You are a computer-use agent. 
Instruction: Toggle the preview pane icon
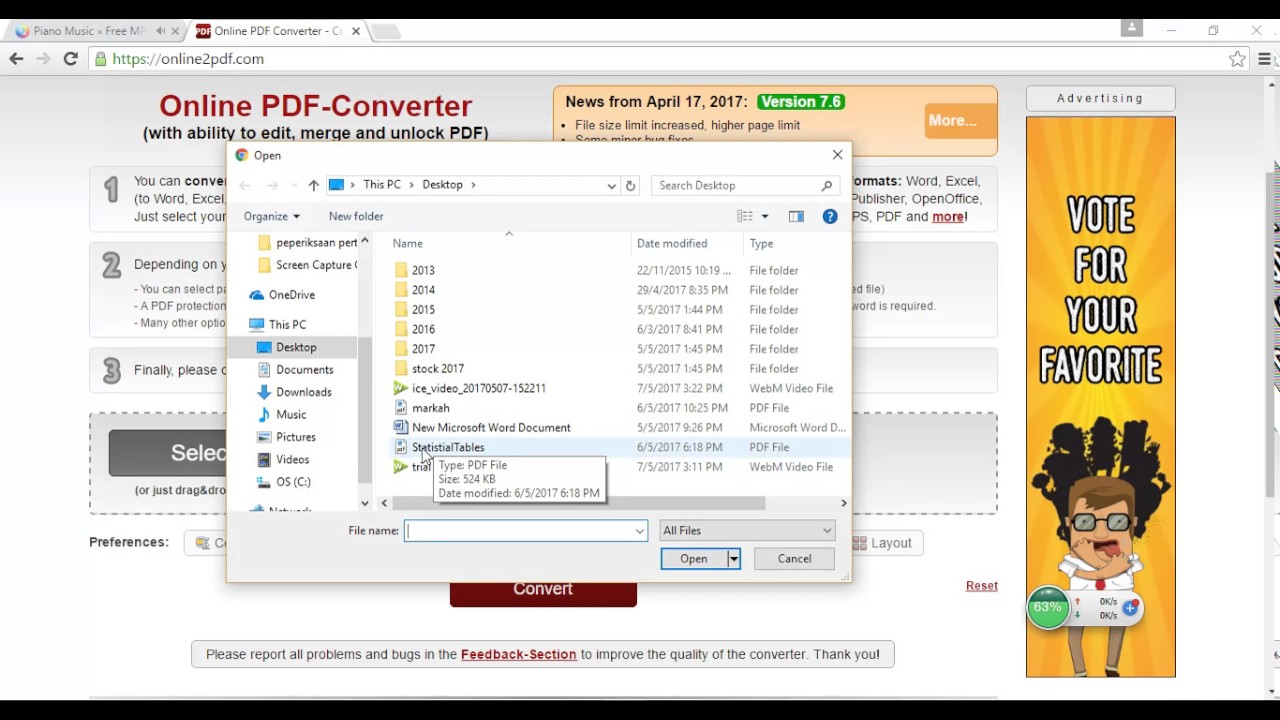click(796, 216)
